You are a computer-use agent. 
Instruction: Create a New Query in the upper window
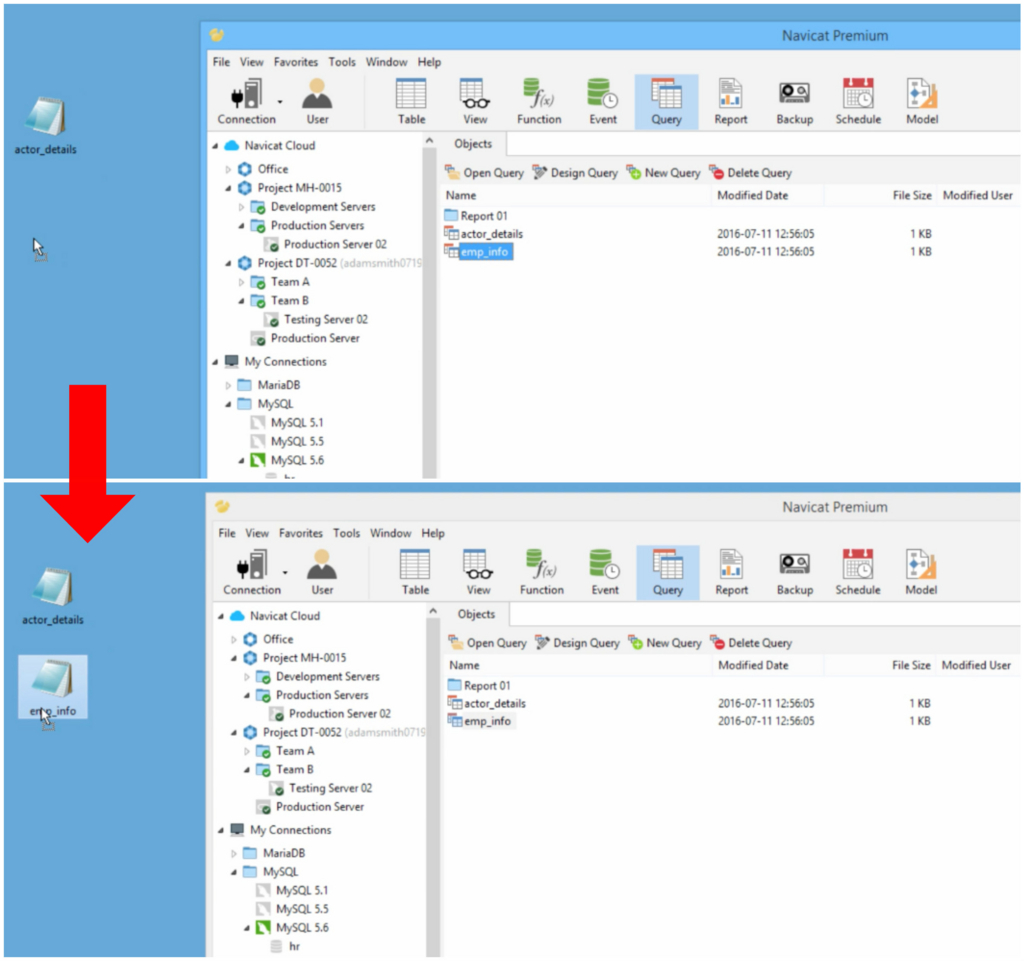coord(664,173)
